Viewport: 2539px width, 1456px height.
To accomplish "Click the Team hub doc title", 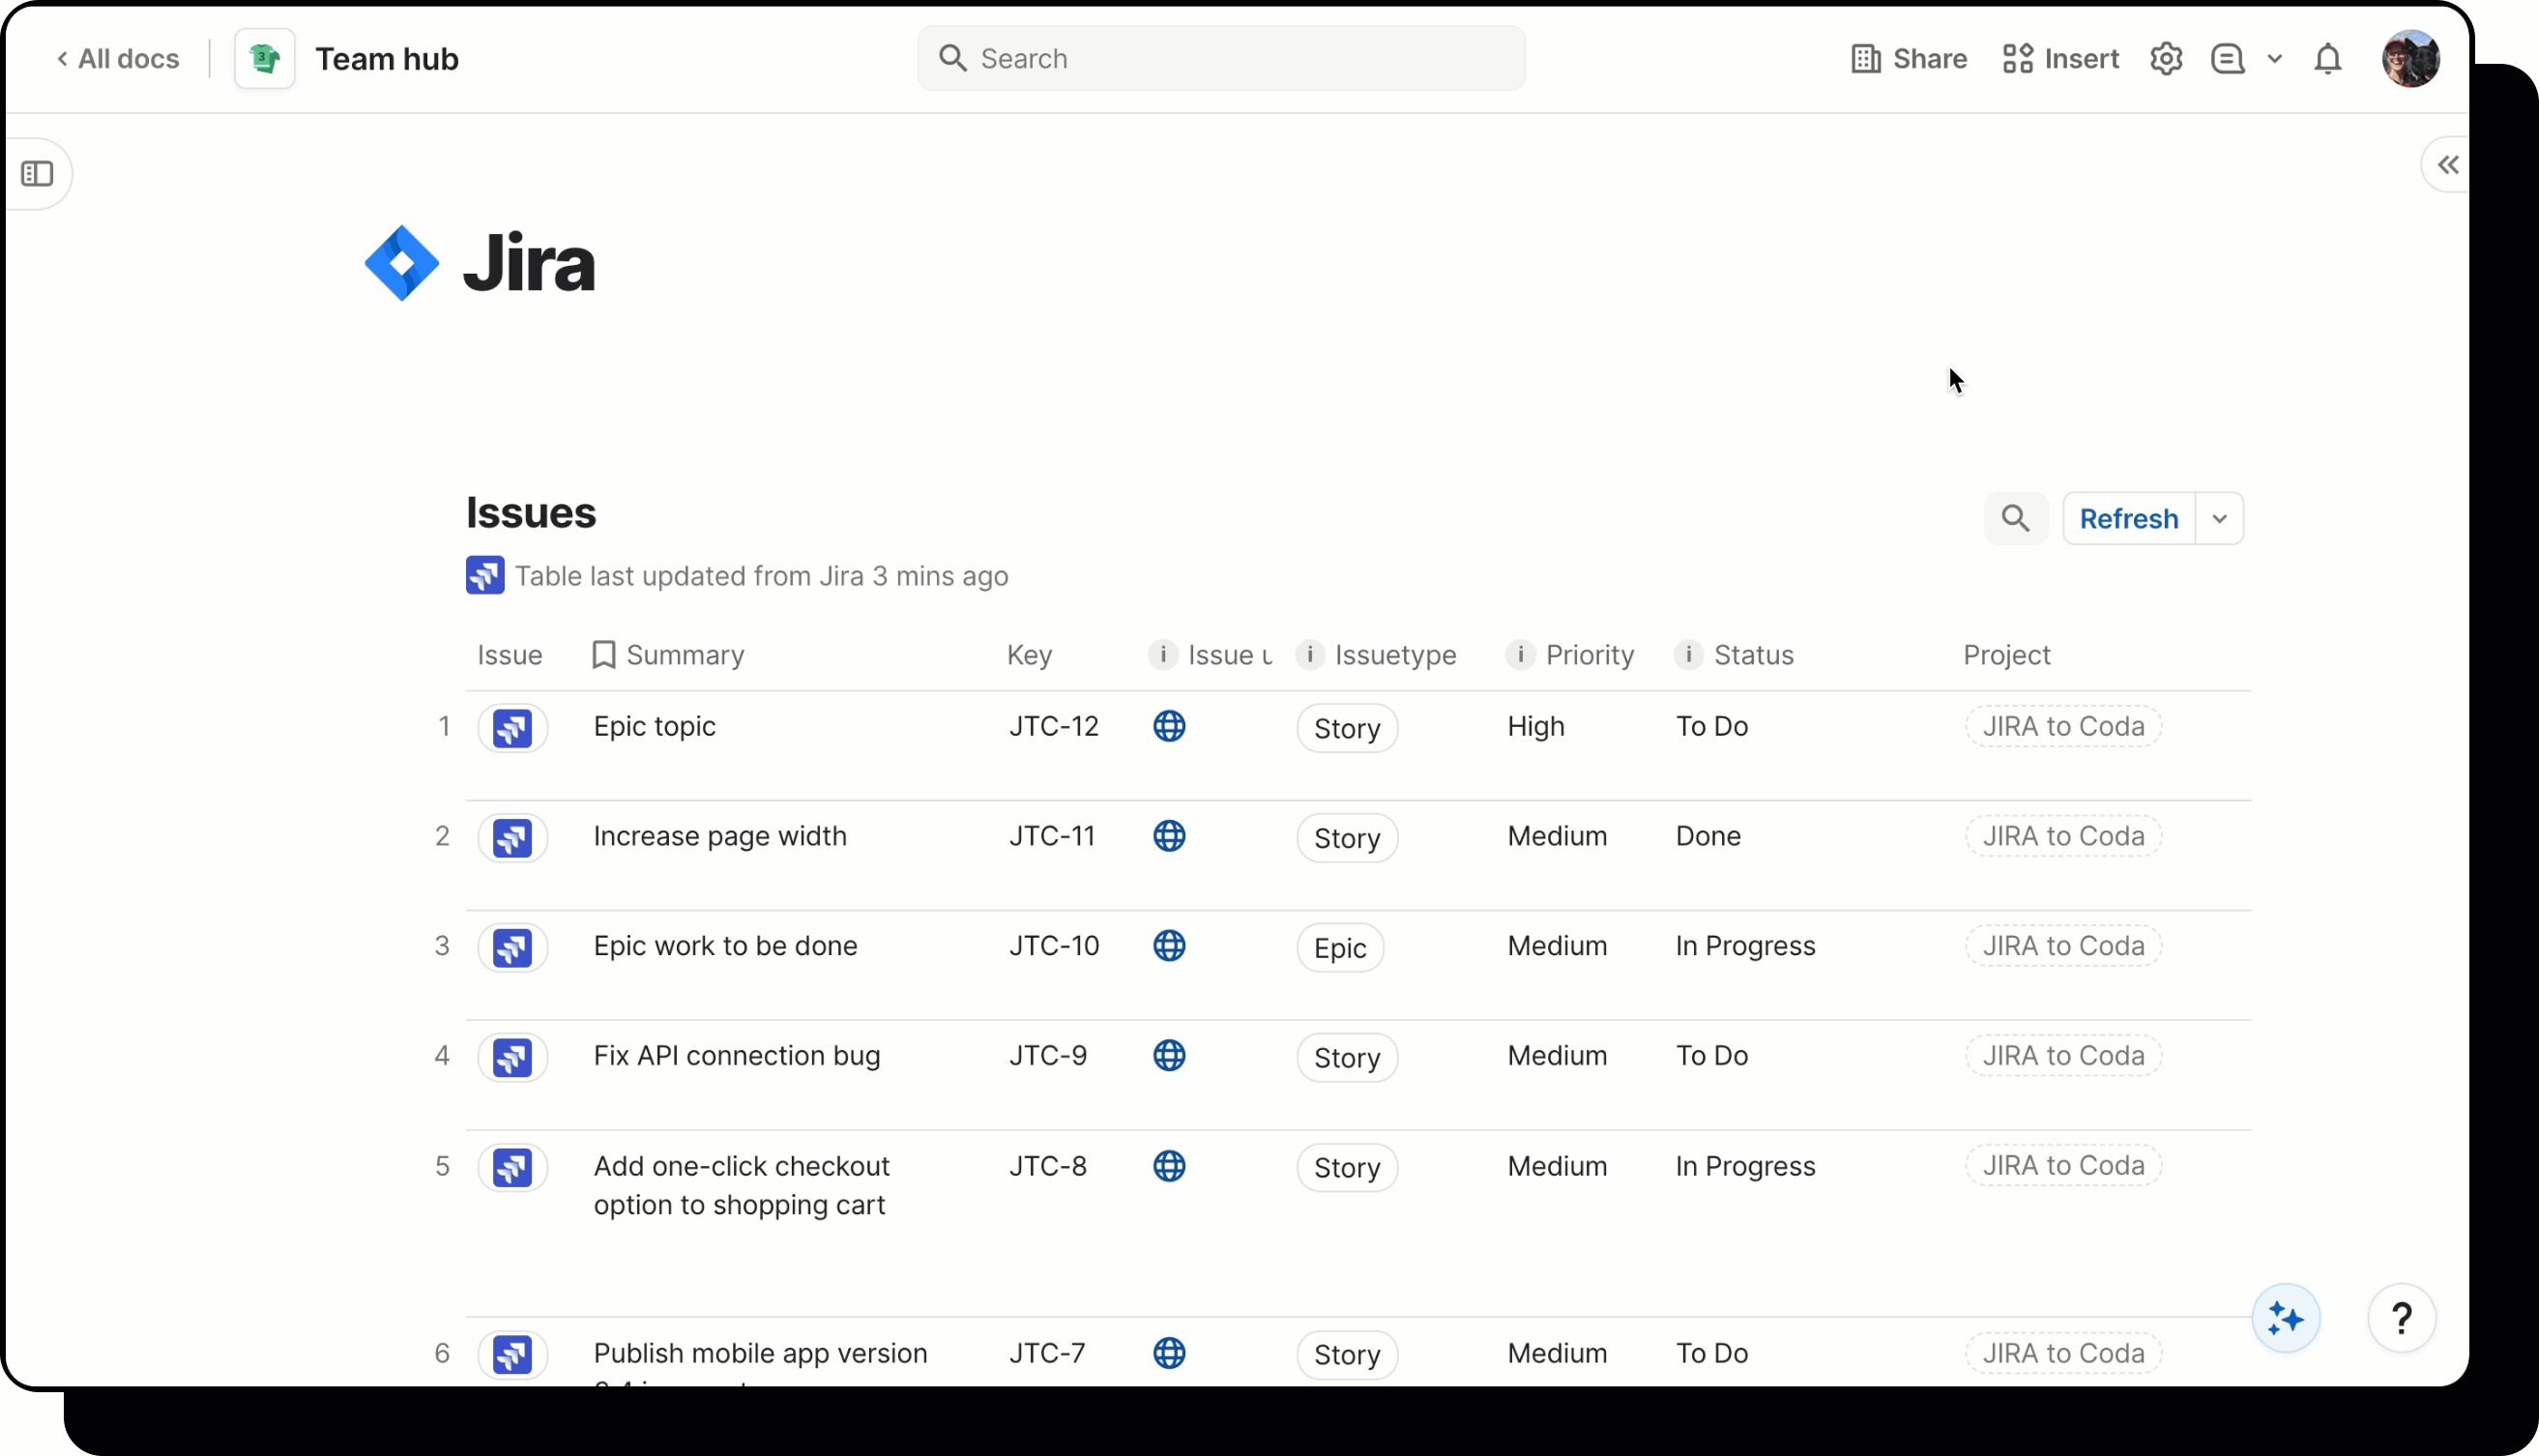I will pyautogui.click(x=387, y=59).
